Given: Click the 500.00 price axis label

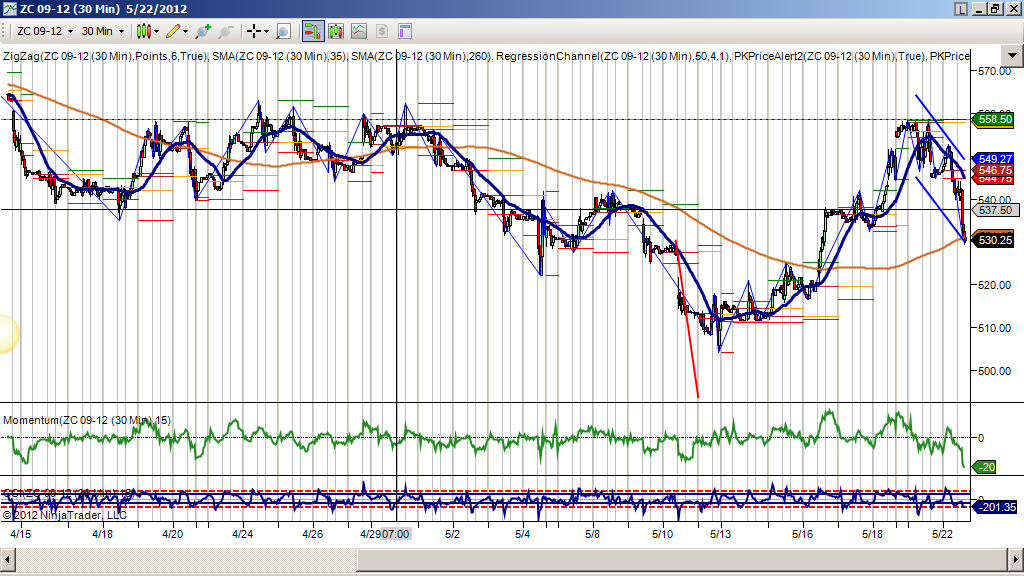Looking at the screenshot, I should point(994,371).
